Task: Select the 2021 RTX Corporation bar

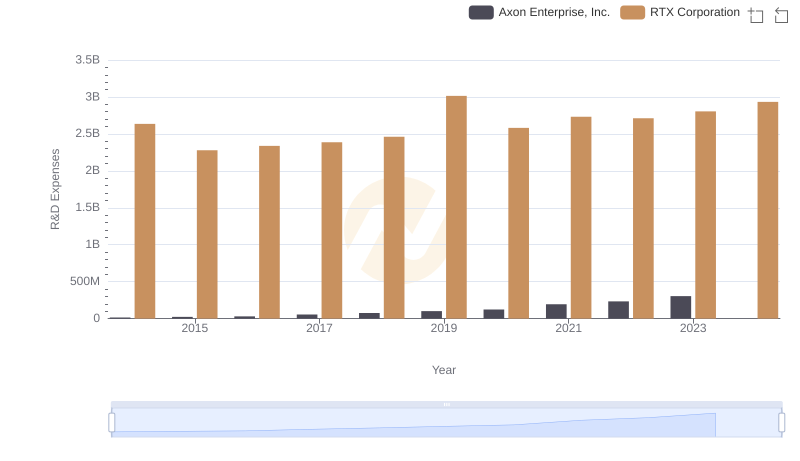Action: 581,218
